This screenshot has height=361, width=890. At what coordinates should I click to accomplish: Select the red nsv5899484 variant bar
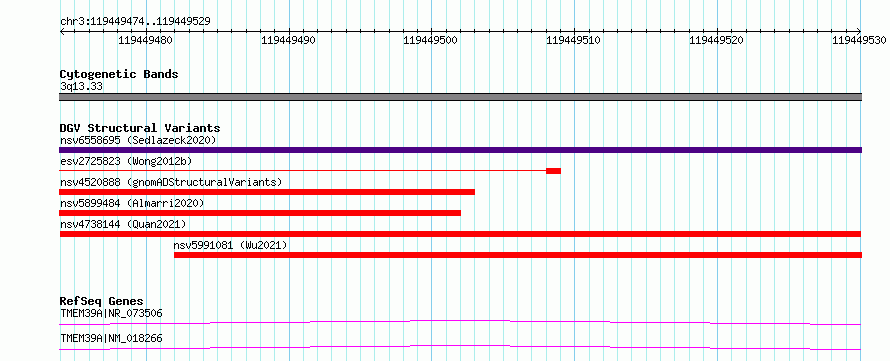pyautogui.click(x=260, y=213)
